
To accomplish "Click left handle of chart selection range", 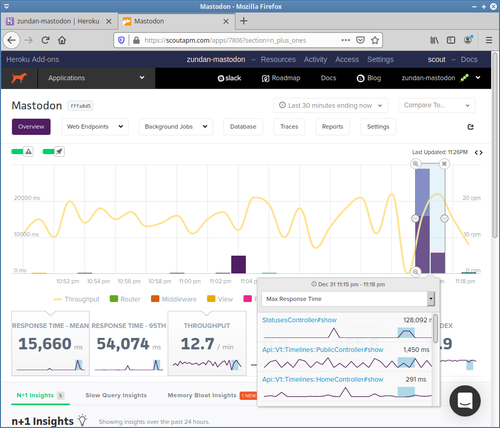I will tap(415, 218).
